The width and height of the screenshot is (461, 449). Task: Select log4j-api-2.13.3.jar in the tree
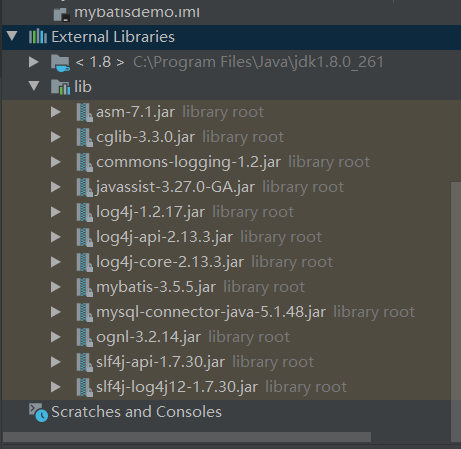click(x=164, y=237)
